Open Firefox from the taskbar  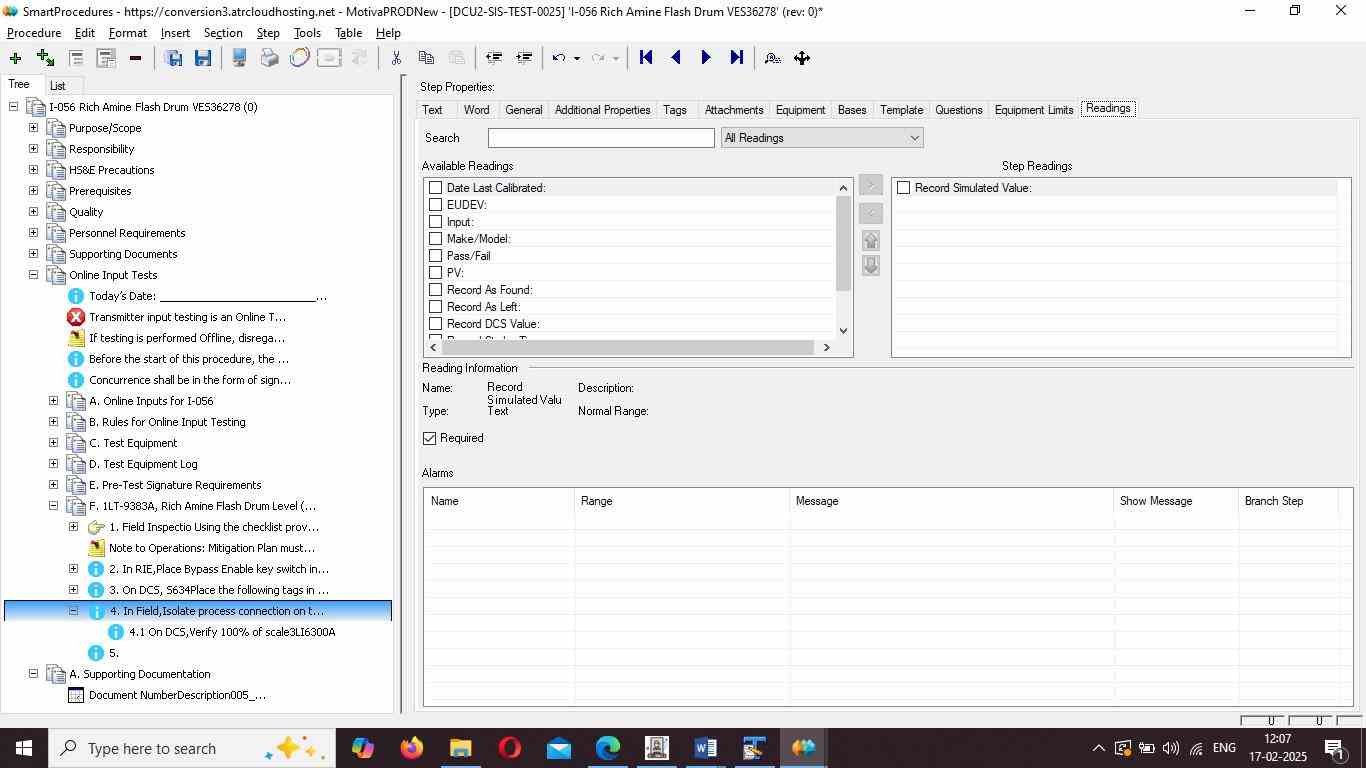click(x=411, y=748)
